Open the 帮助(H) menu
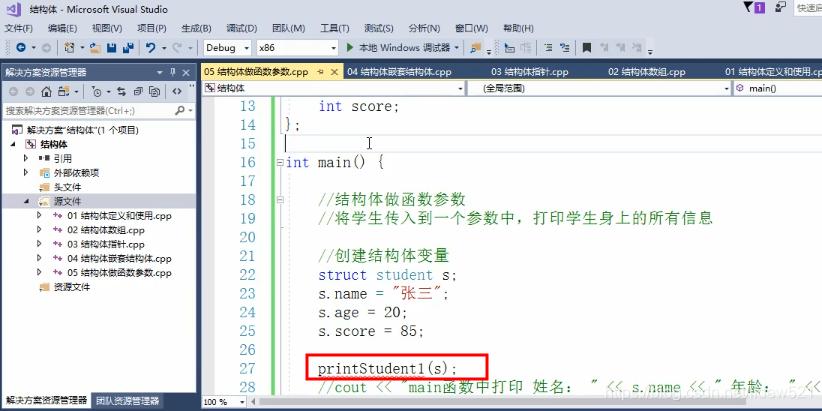822x411 pixels. point(518,28)
